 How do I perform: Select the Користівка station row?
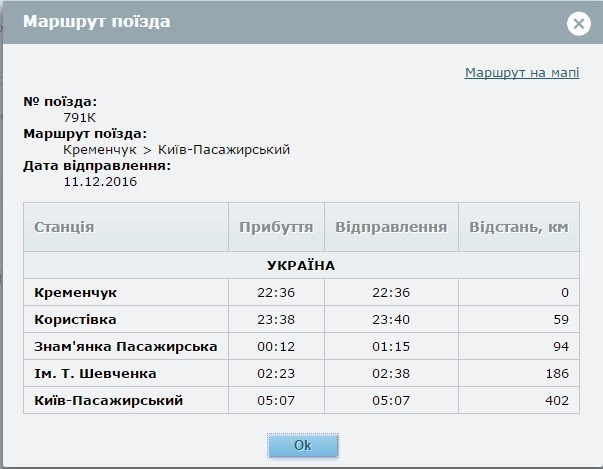point(75,320)
